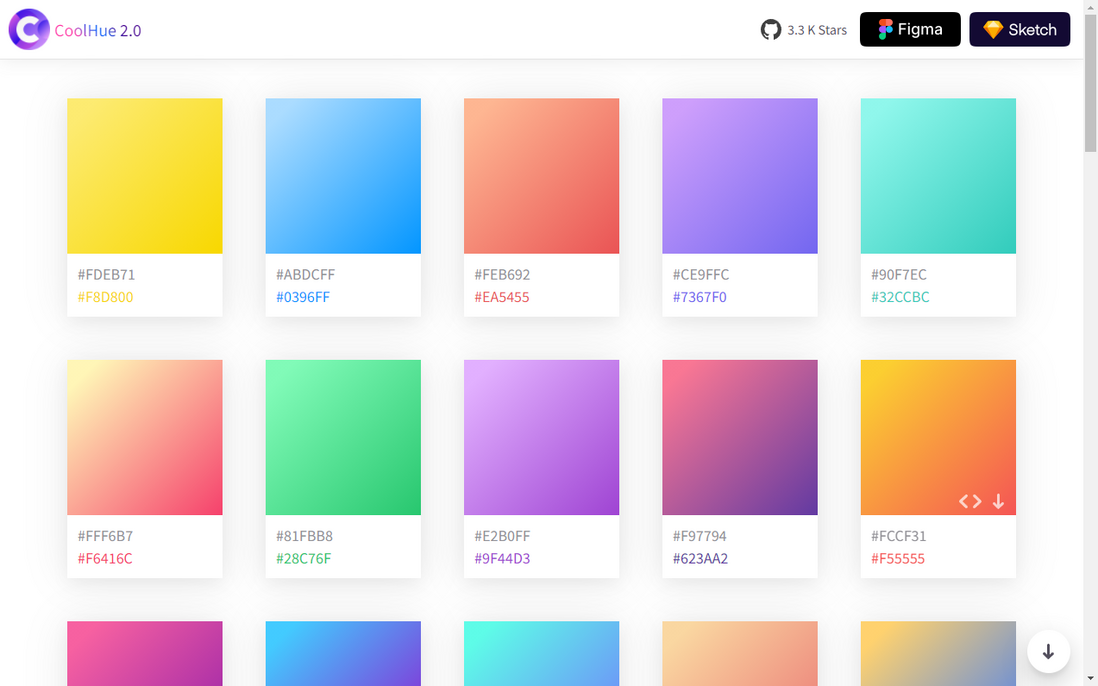This screenshot has height=686, width=1098.
Task: Copy the #F6416C hex code
Action: click(105, 559)
